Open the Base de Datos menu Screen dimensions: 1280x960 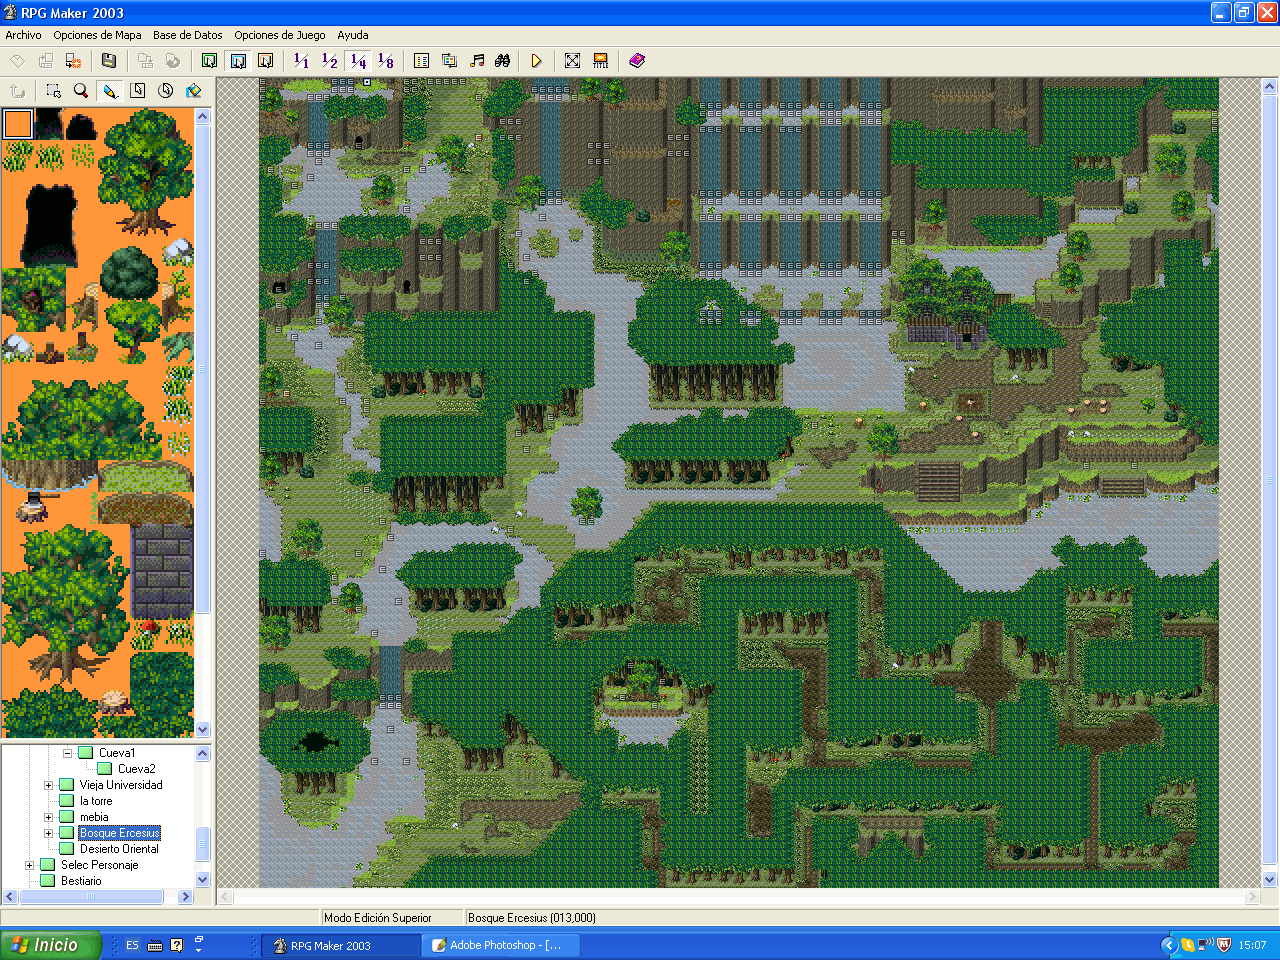(188, 35)
